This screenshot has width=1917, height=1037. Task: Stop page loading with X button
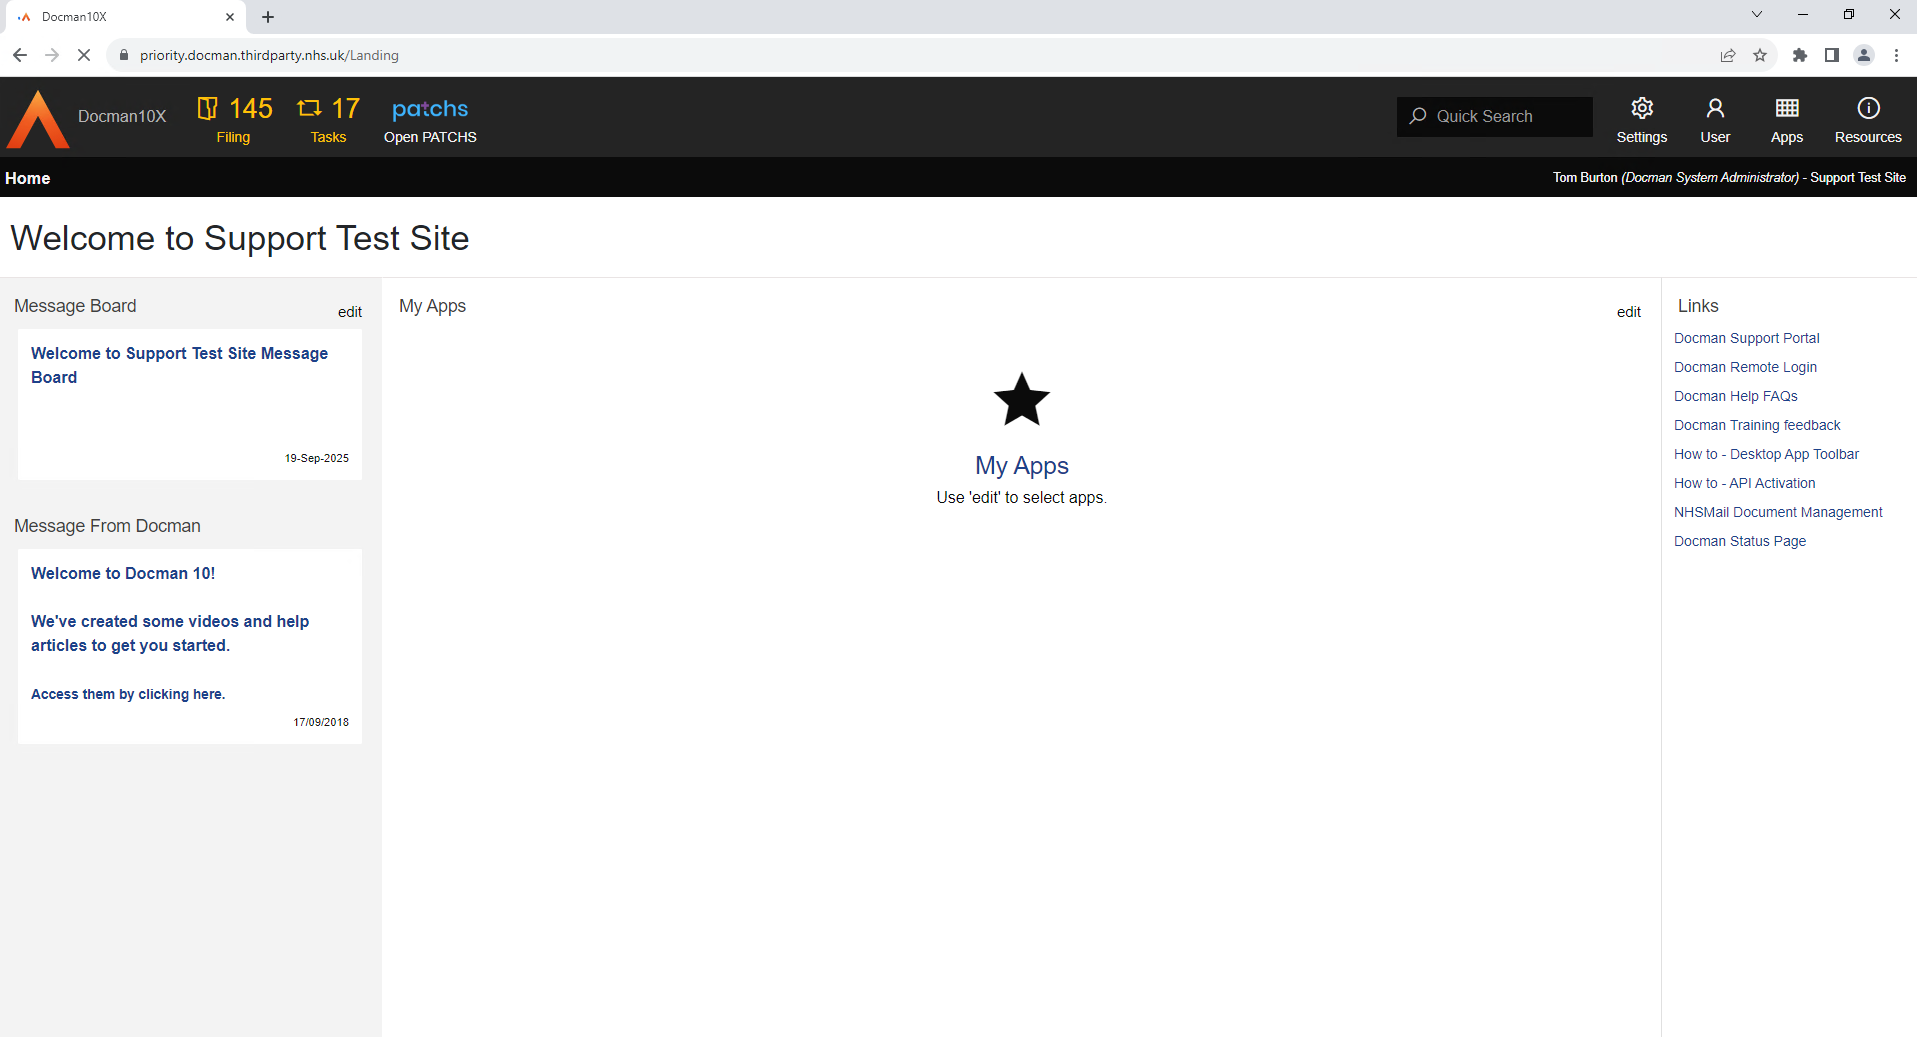[x=84, y=55]
